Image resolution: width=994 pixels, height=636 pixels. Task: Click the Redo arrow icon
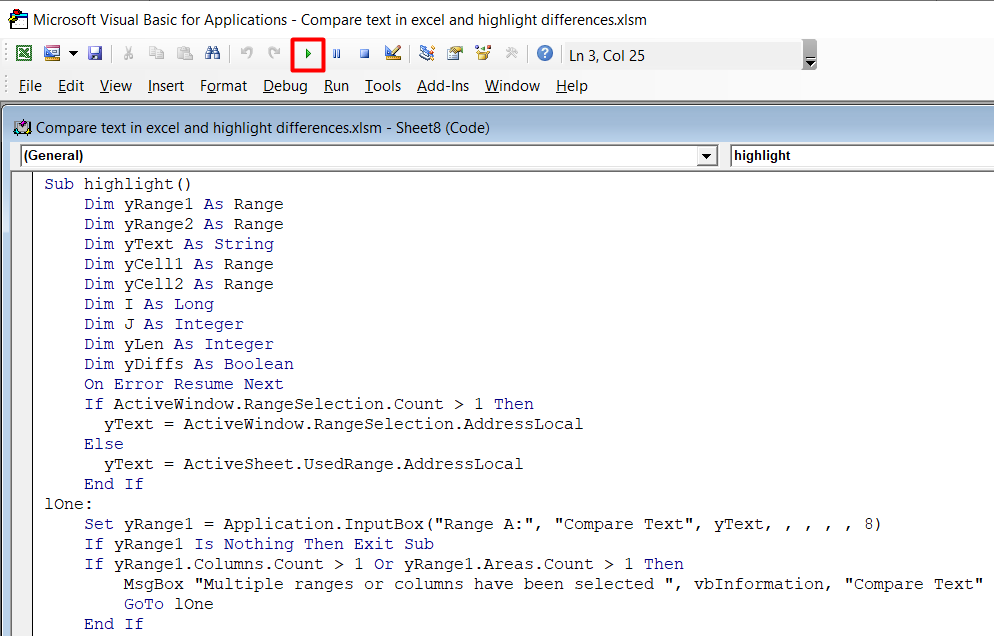tap(274, 54)
